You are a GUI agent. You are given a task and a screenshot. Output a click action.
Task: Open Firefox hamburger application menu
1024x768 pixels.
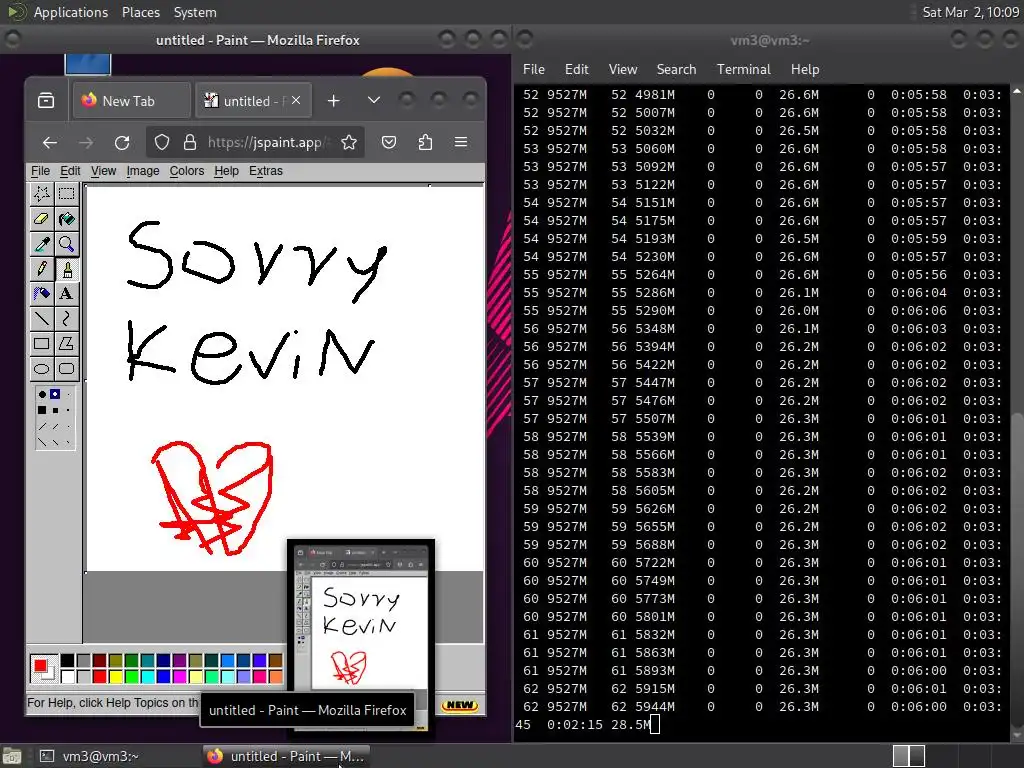pos(461,142)
